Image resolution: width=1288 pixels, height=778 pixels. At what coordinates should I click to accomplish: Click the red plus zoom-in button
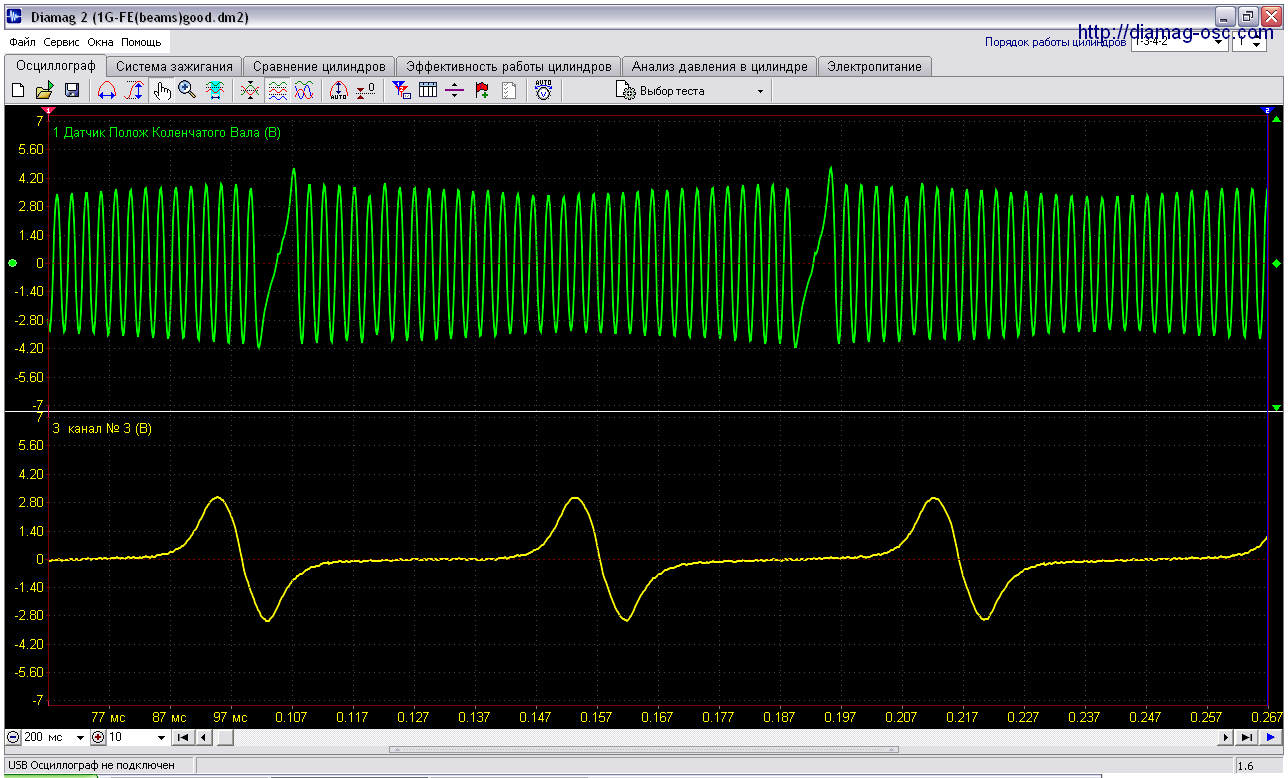(98, 737)
